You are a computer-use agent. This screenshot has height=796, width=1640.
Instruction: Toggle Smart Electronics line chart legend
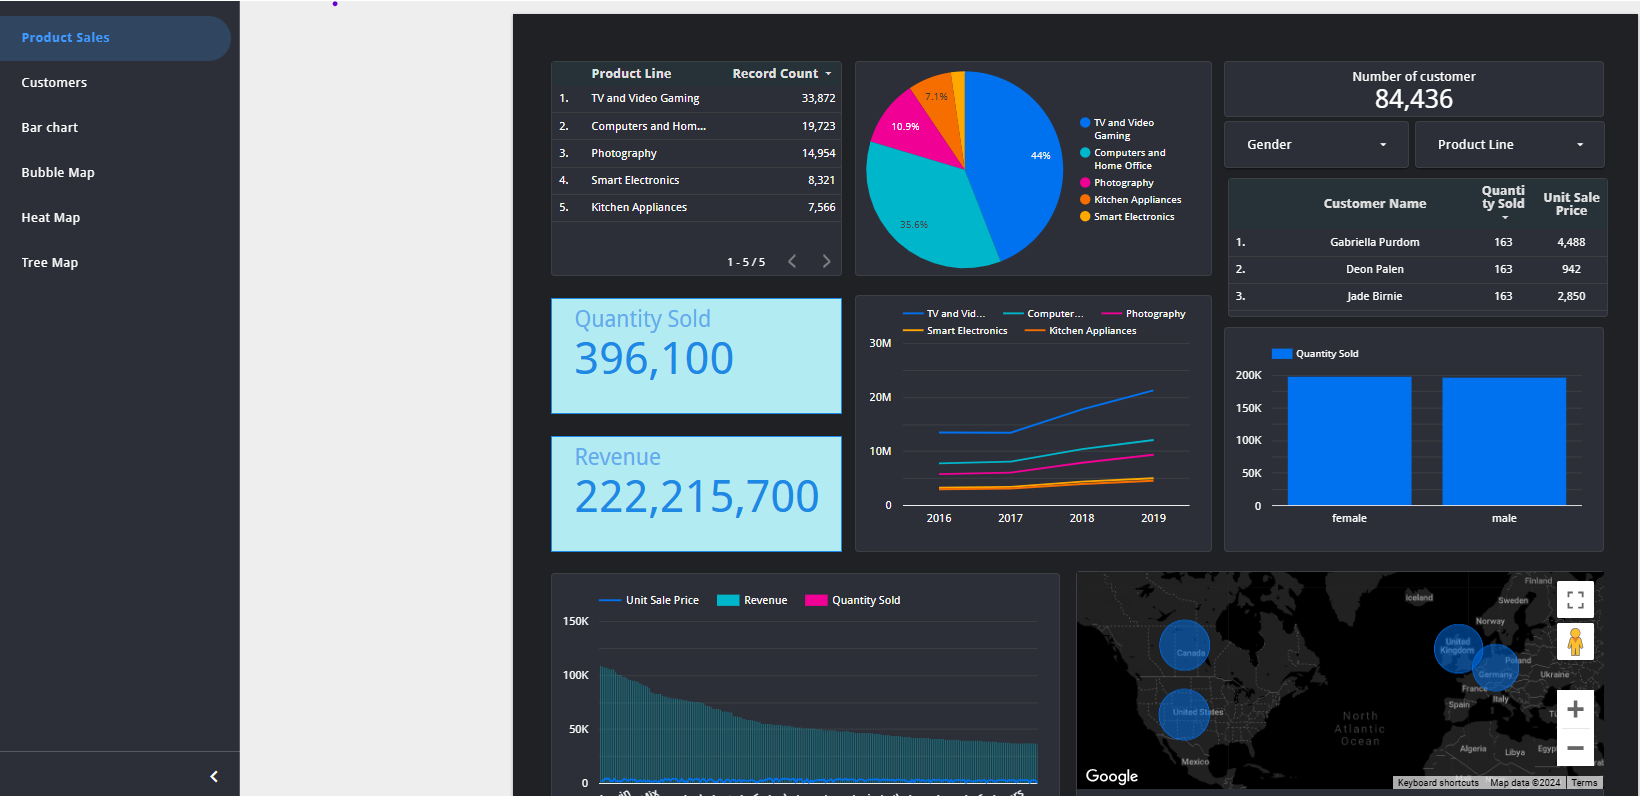coord(955,331)
